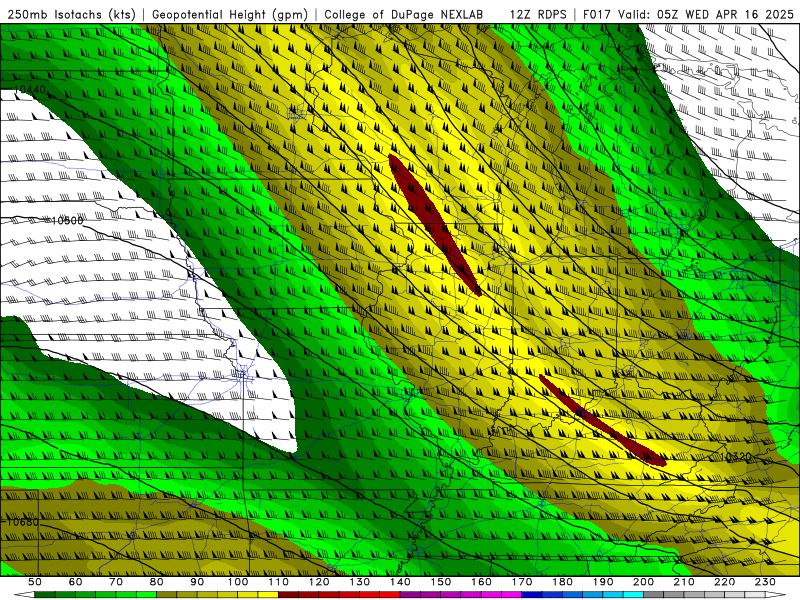Click the 120 label on the color scale
Viewport: 800px width, 600px height.
[x=319, y=582]
